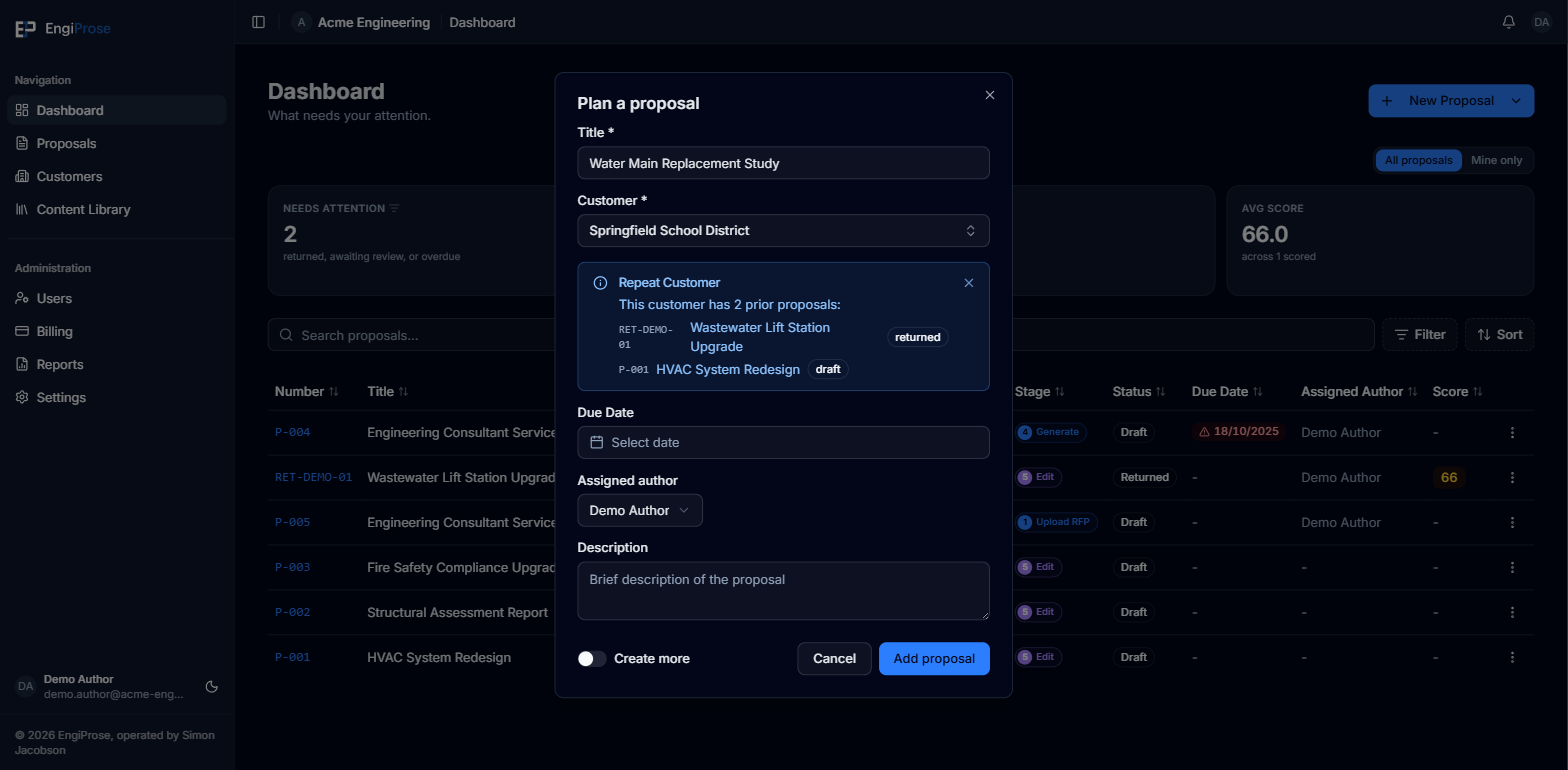1568x770 pixels.
Task: Select All proposals view toggle
Action: [1418, 160]
